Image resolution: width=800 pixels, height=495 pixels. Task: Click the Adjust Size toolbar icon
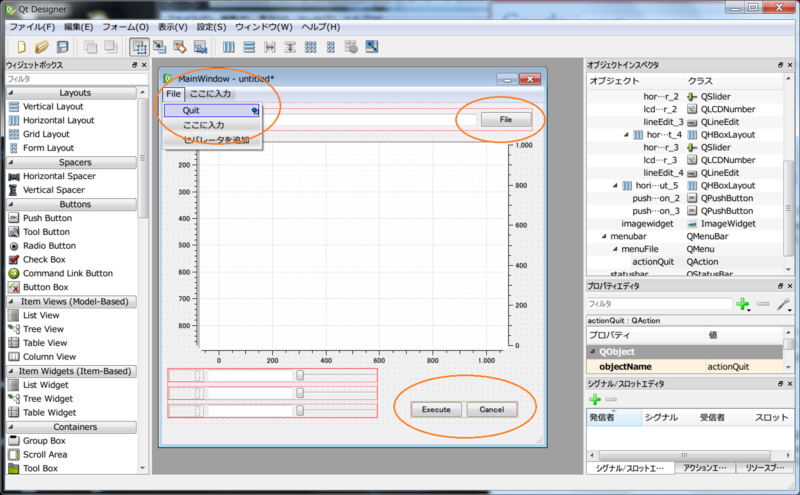click(371, 47)
